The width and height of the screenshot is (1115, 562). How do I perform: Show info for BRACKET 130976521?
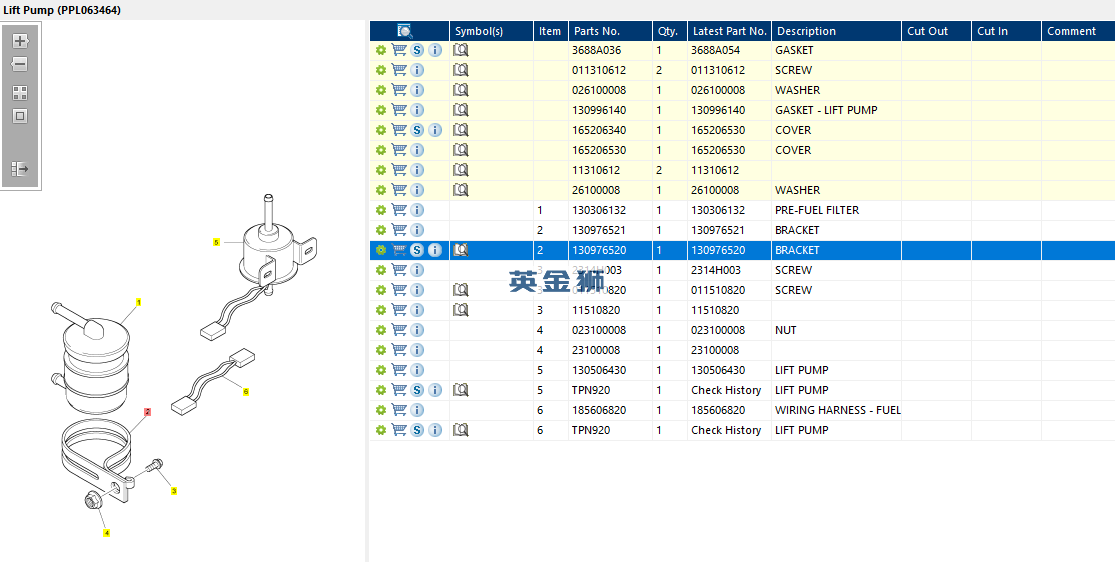[x=417, y=230]
